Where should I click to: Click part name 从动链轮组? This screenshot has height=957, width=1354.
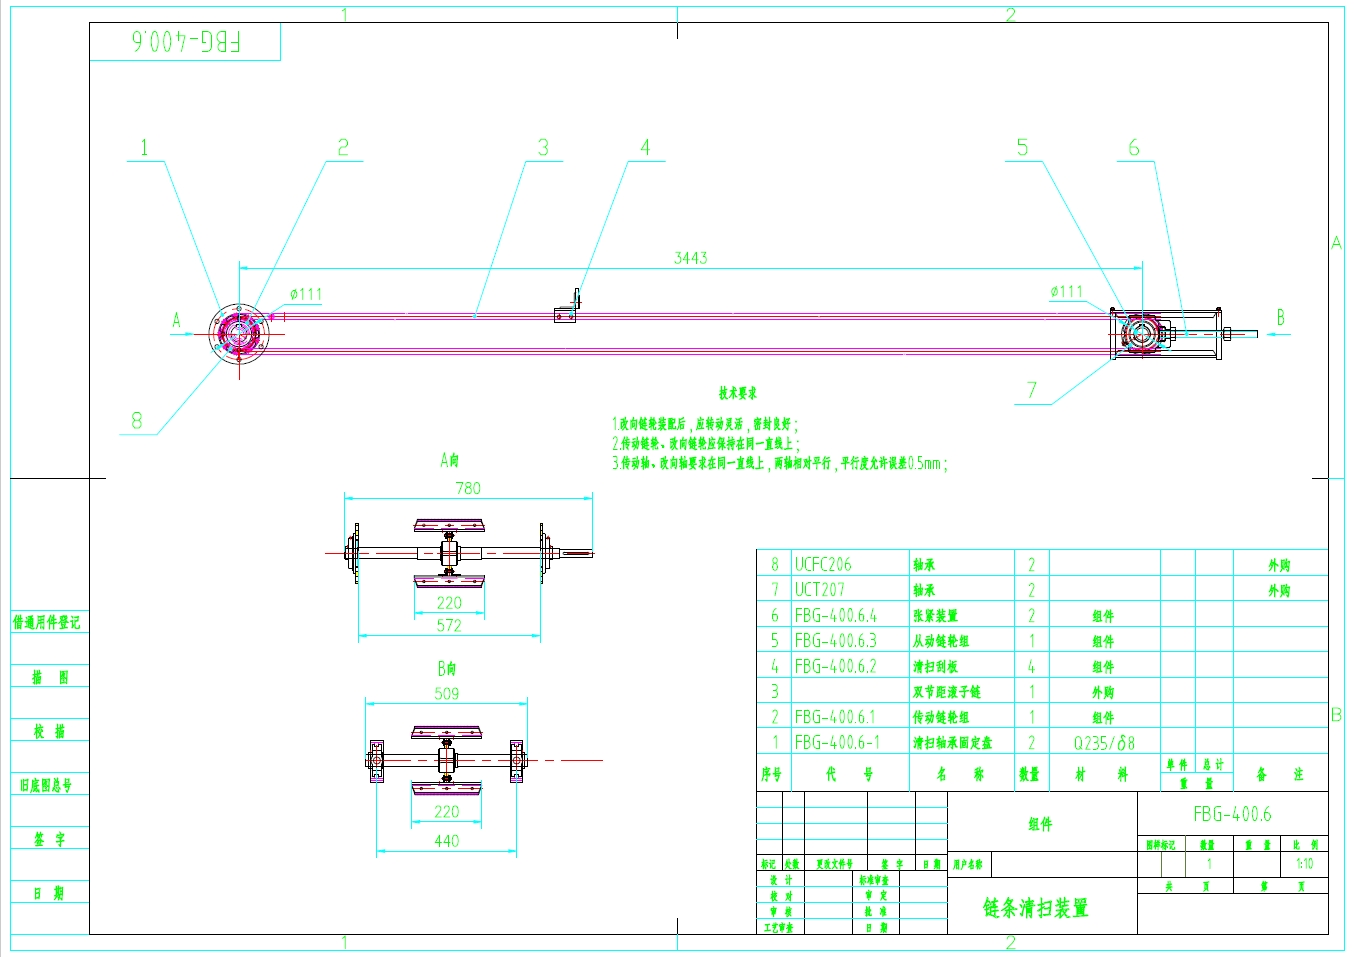[x=940, y=641]
